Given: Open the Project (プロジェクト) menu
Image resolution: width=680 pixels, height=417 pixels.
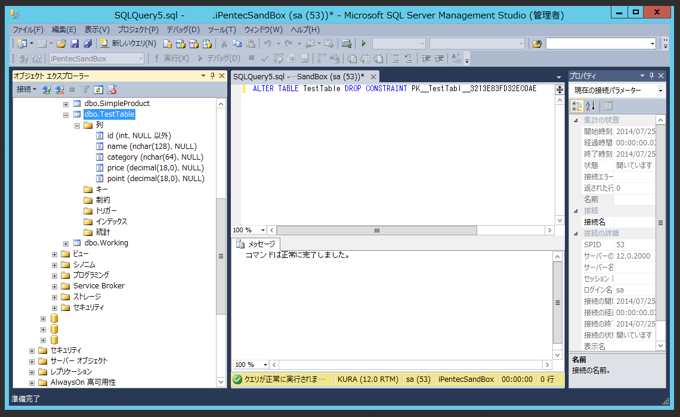Looking at the screenshot, I should click(138, 29).
